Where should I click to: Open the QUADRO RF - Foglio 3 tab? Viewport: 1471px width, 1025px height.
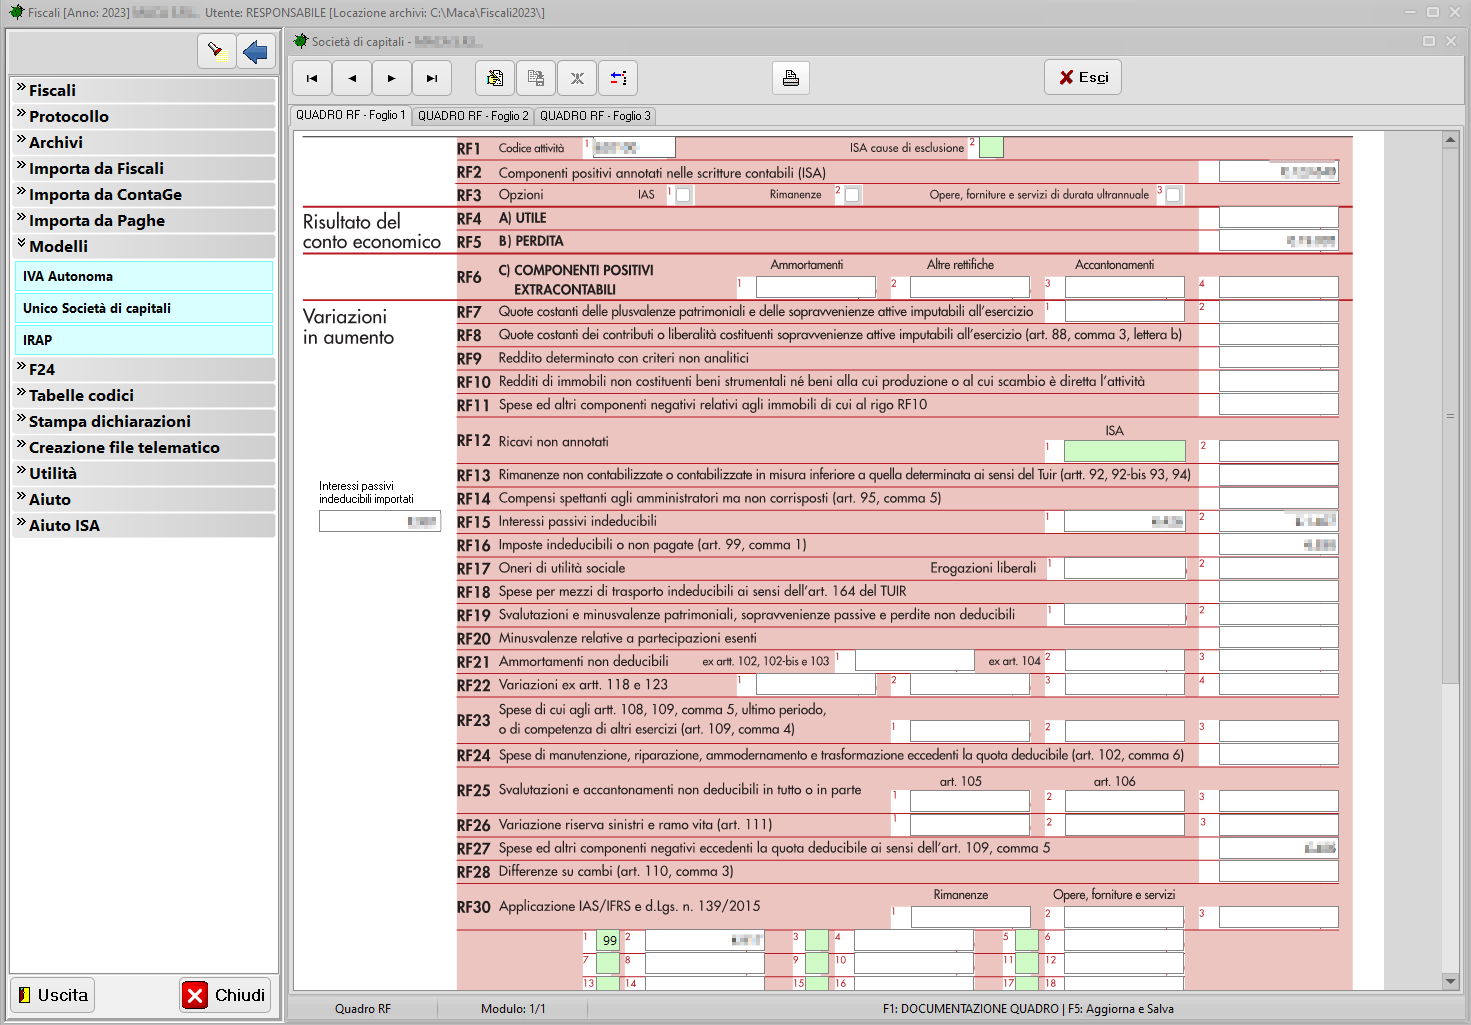(595, 116)
